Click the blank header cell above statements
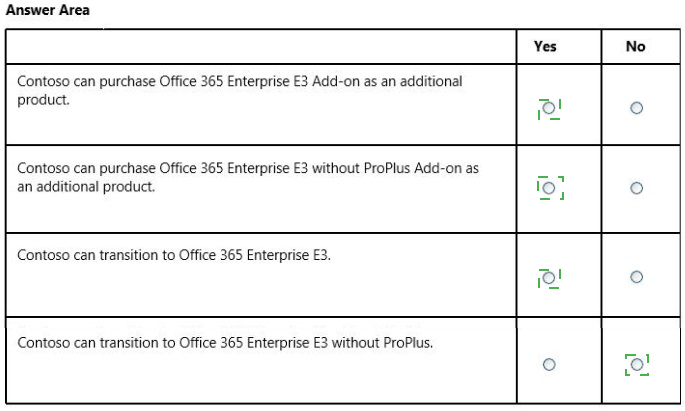Image resolution: width=685 pixels, height=411 pixels. pyautogui.click(x=261, y=46)
